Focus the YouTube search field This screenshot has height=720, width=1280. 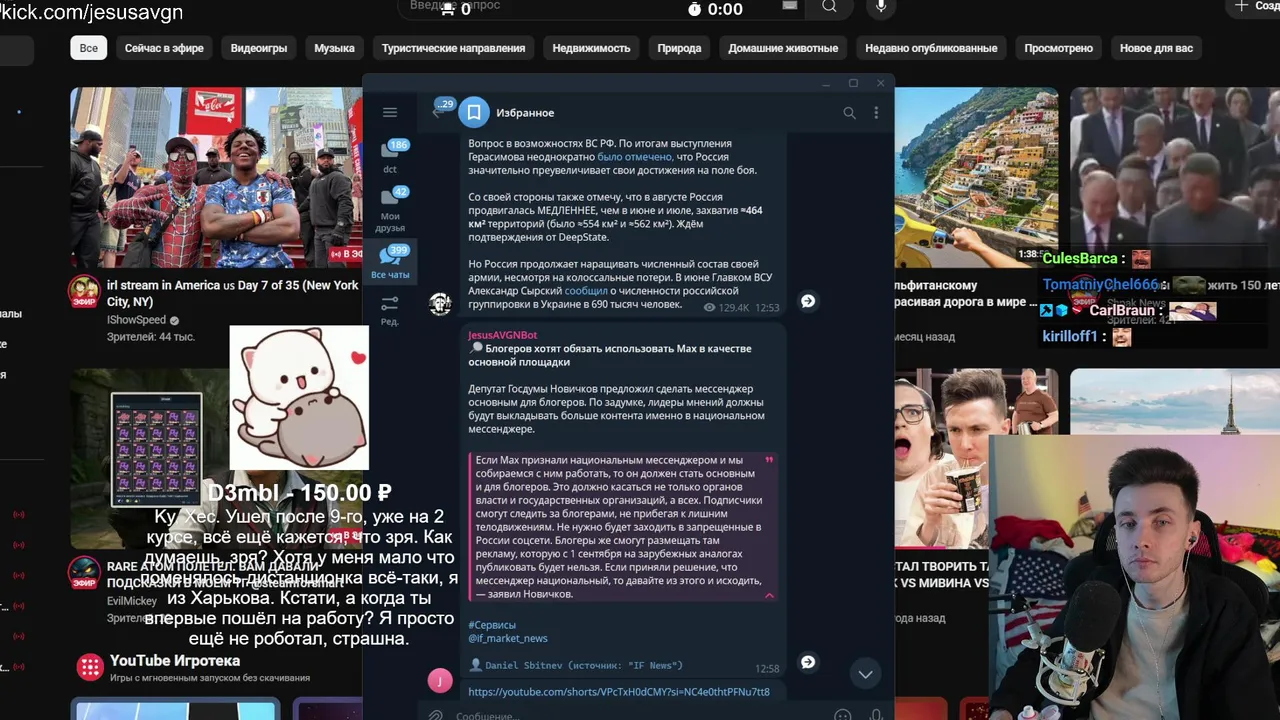(x=600, y=7)
